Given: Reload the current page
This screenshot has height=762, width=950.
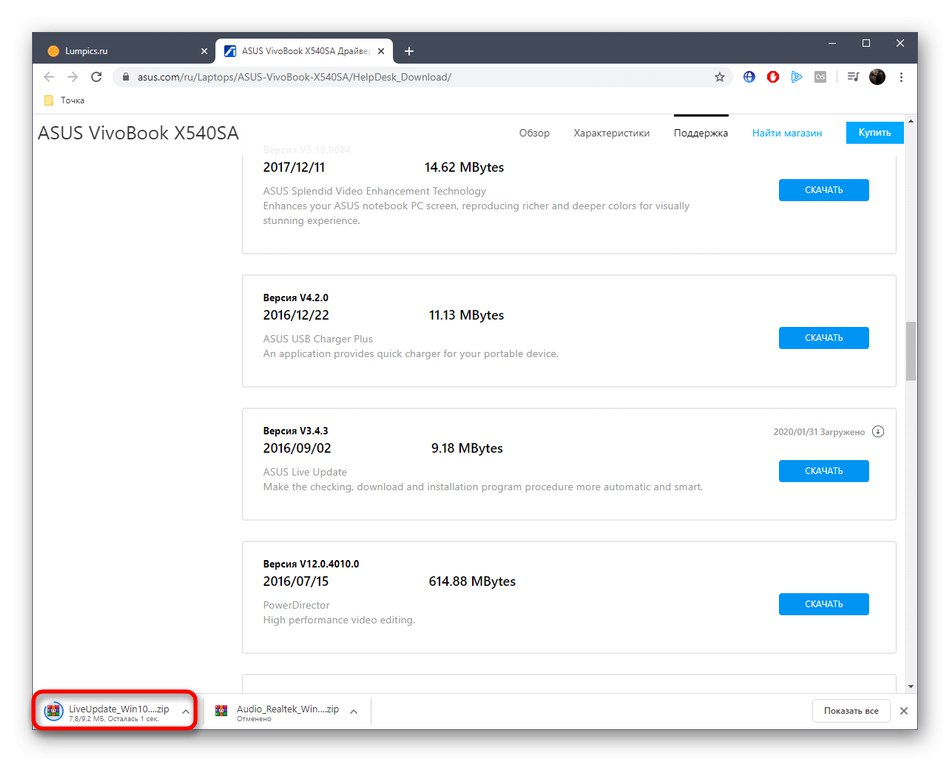Looking at the screenshot, I should 96,76.
